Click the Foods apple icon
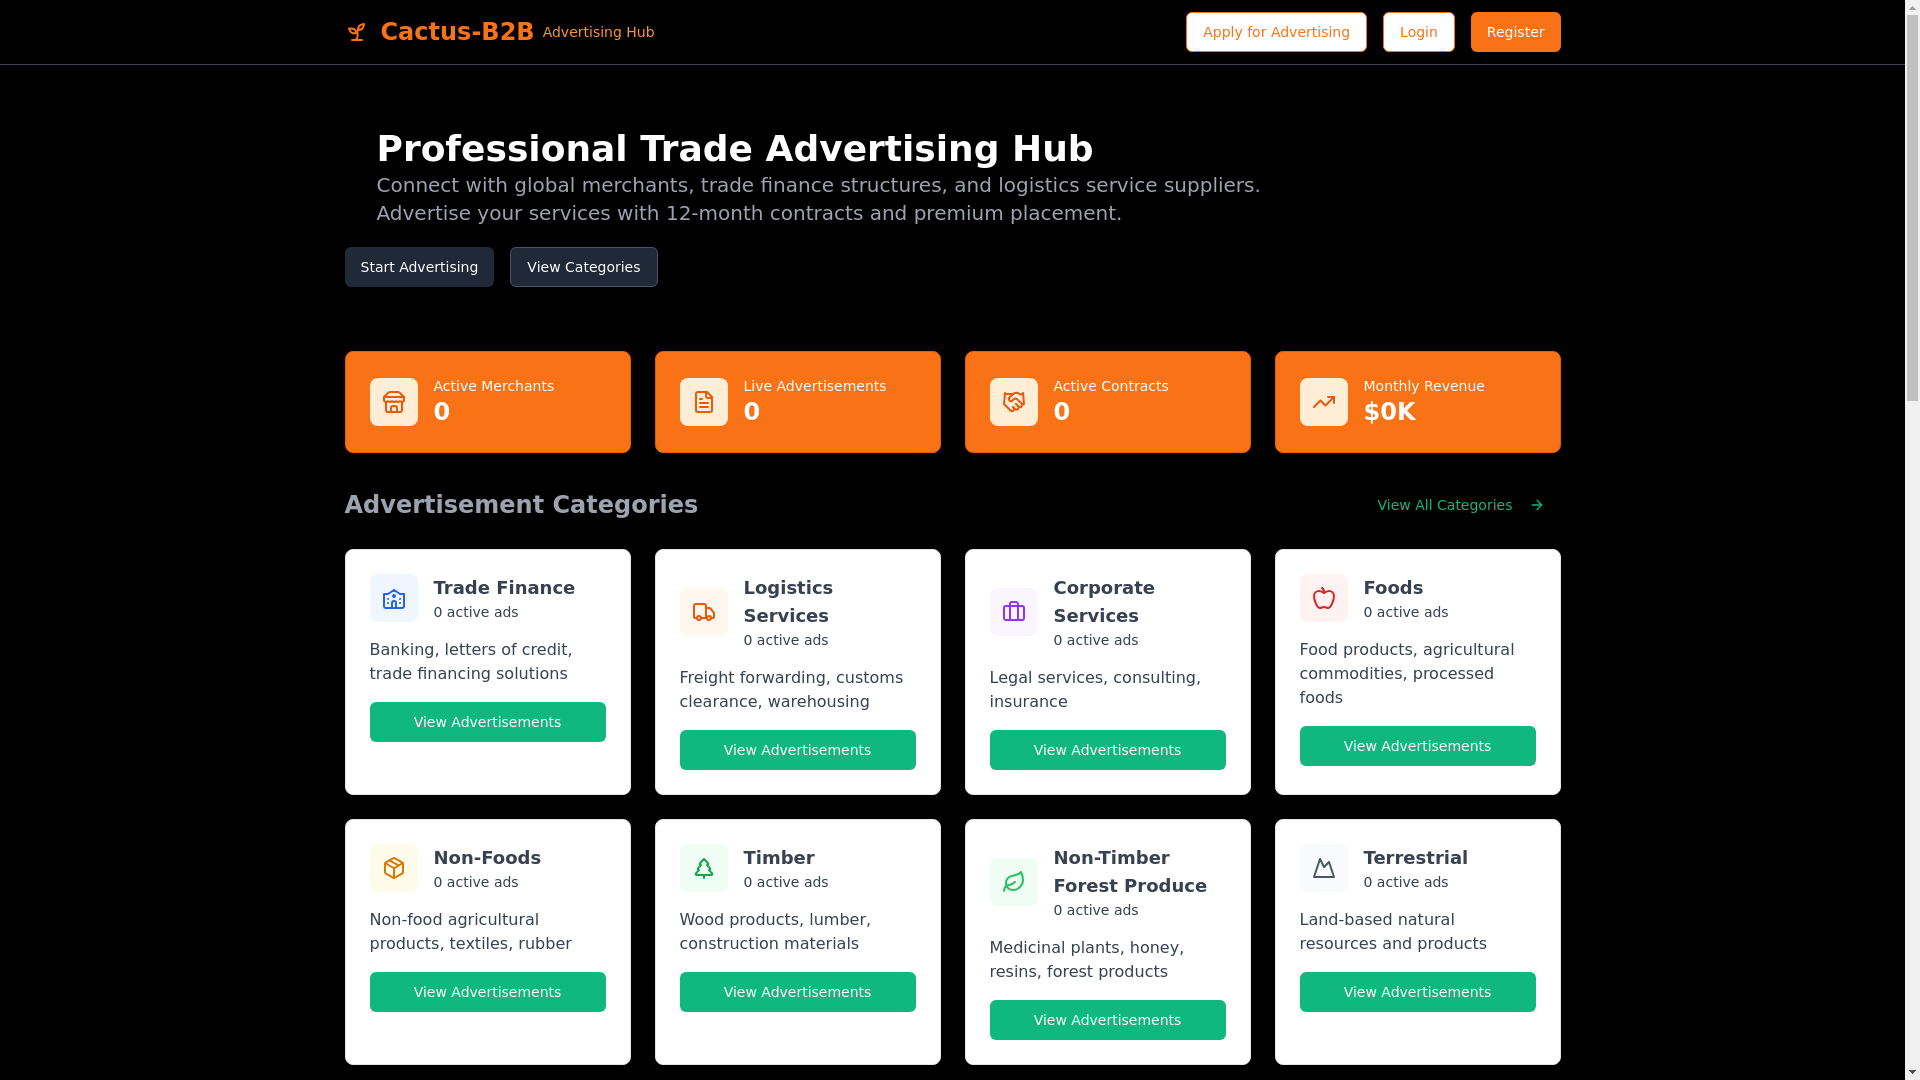1920x1080 pixels. point(1324,598)
